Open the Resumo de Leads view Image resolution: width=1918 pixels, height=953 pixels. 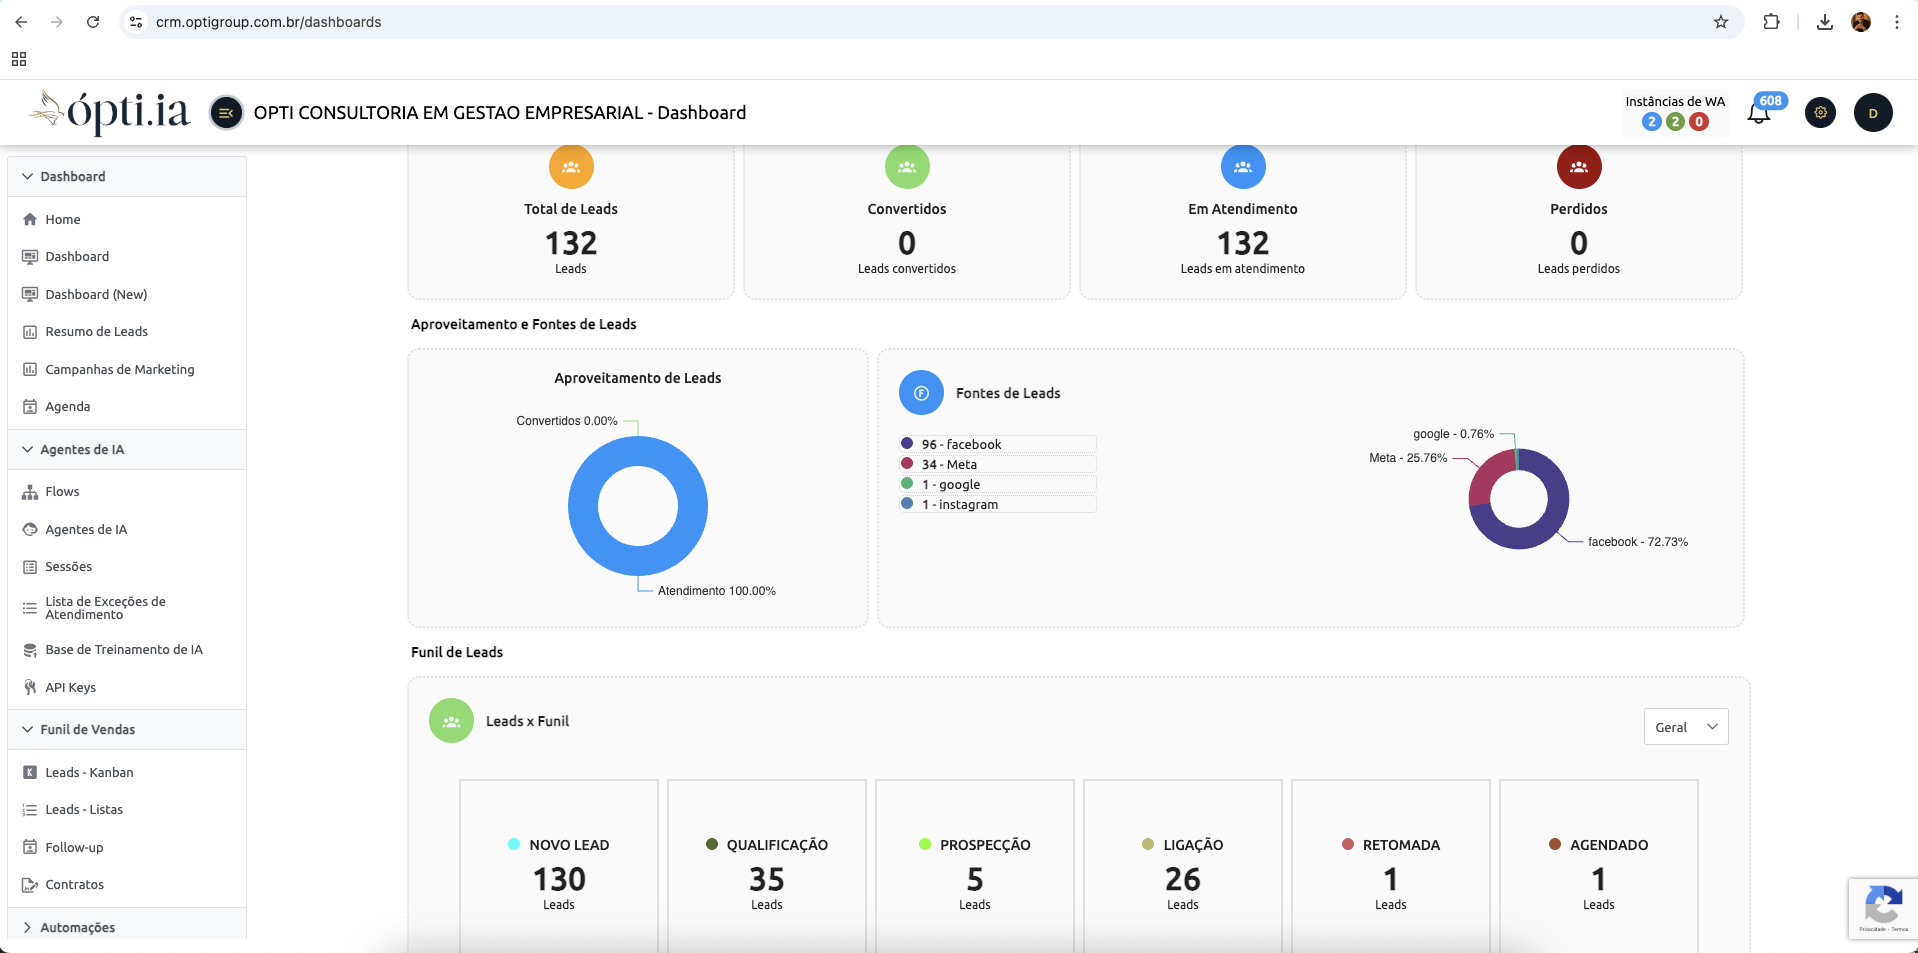96,331
